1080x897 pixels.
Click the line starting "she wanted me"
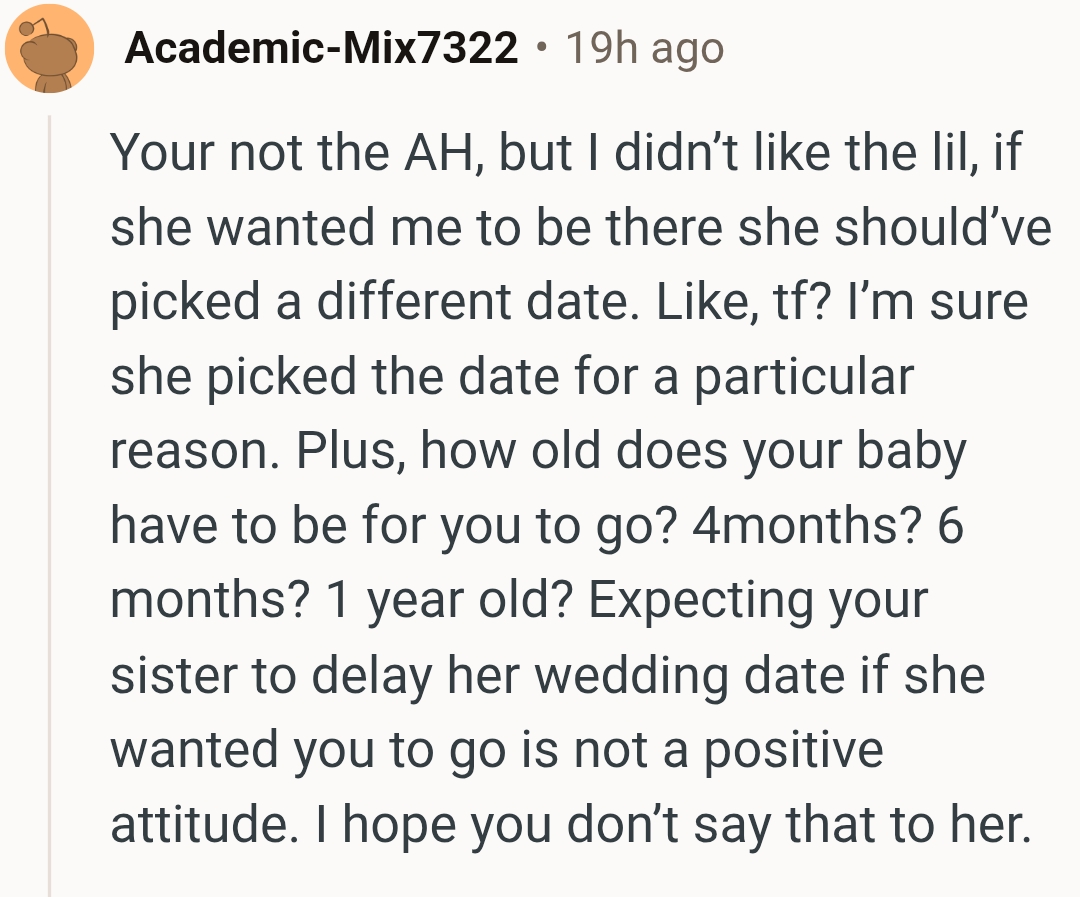pyautogui.click(x=580, y=228)
